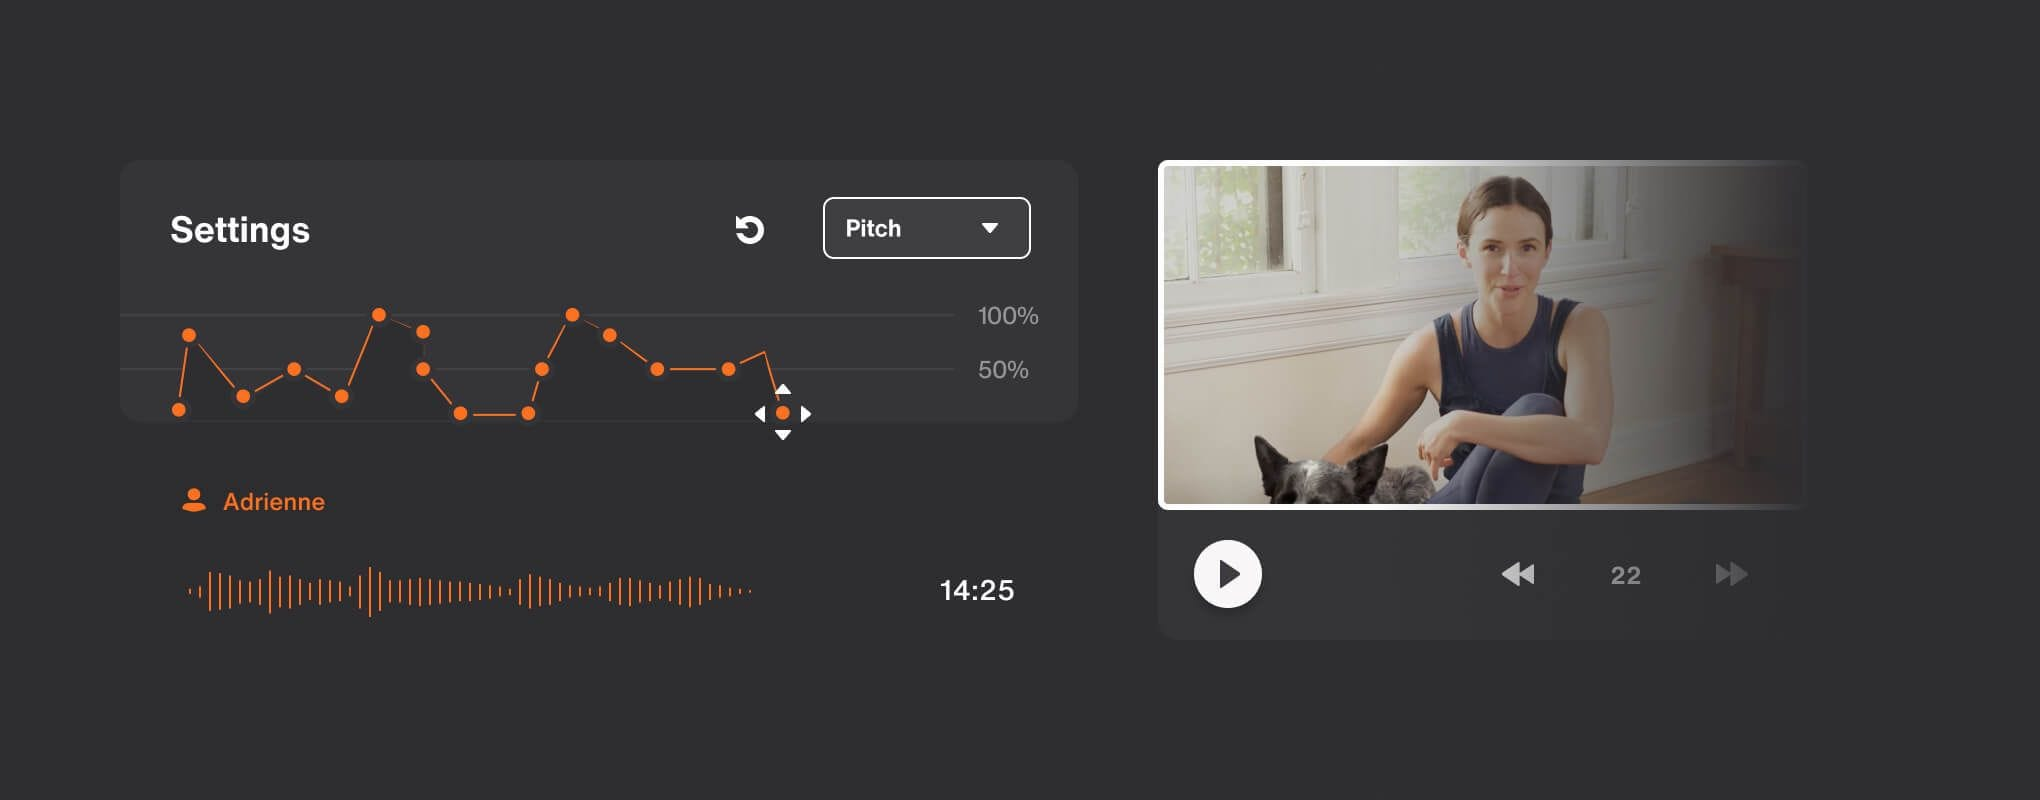
Task: Click the 22 frame counter between skip arrows
Action: coord(1625,575)
